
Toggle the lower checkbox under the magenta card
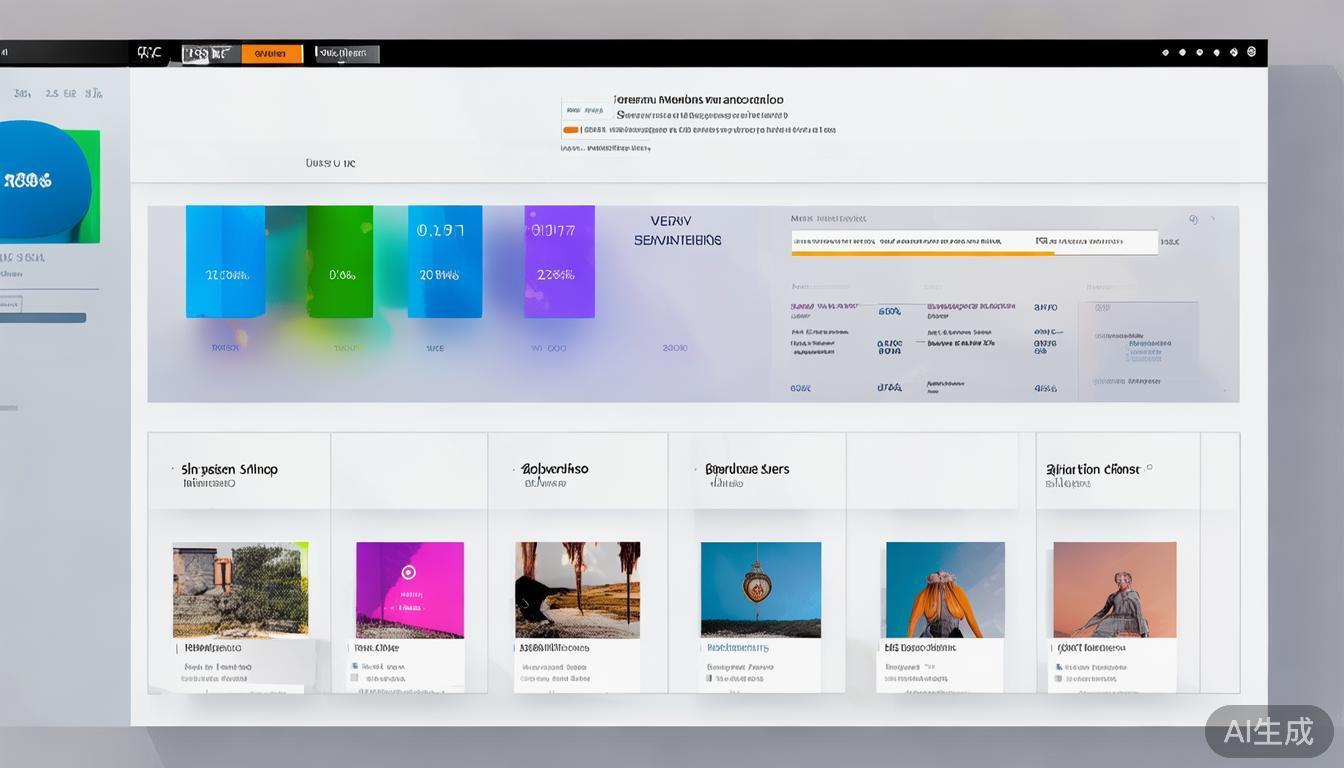point(355,678)
